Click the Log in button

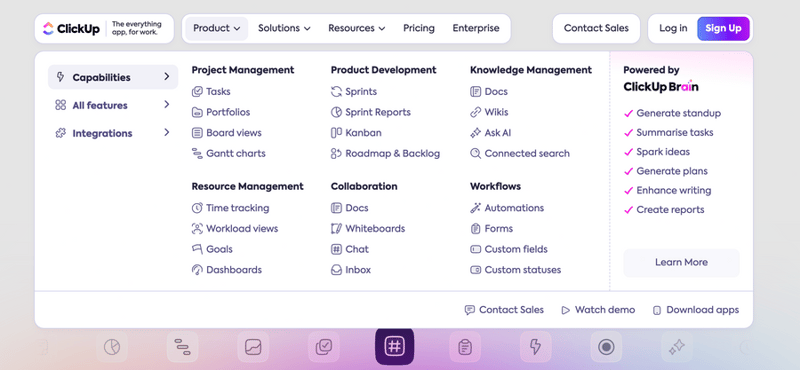pyautogui.click(x=673, y=29)
